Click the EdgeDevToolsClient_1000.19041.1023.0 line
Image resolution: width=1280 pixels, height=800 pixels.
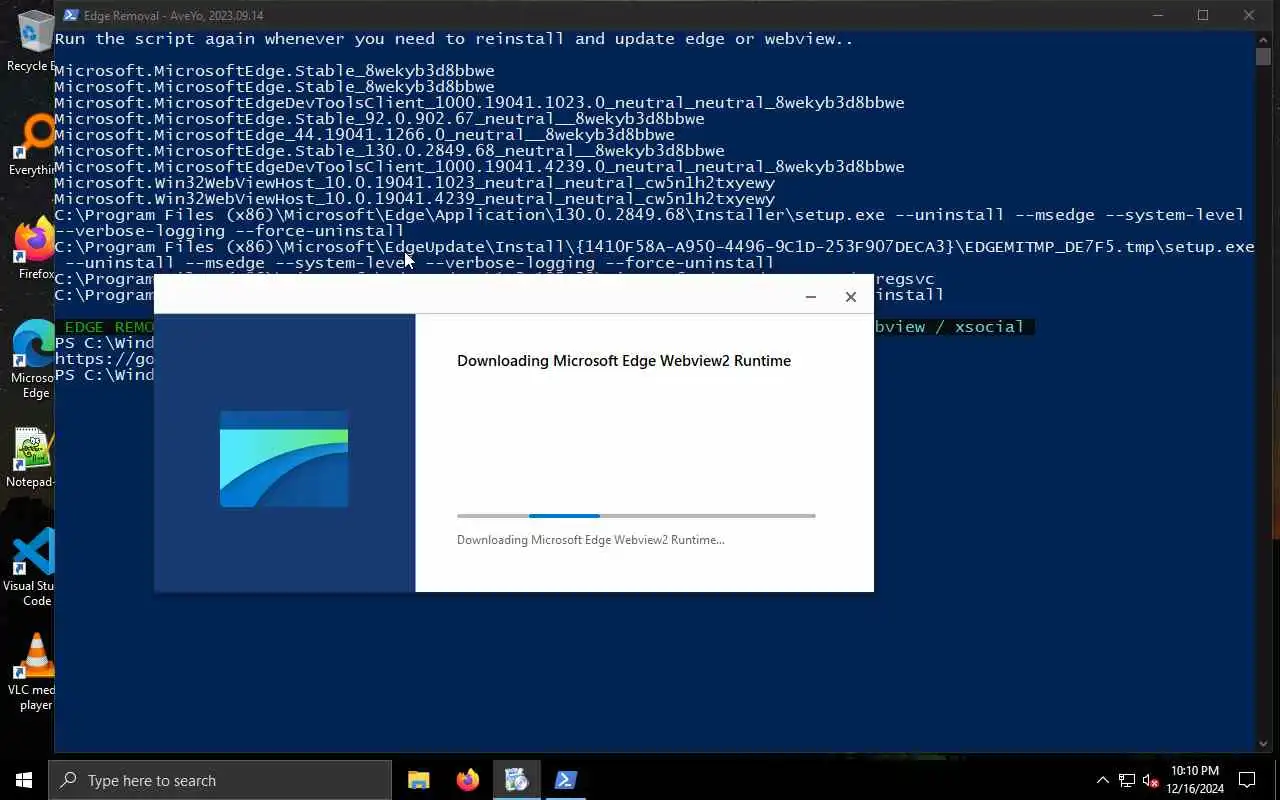pyautogui.click(x=479, y=103)
